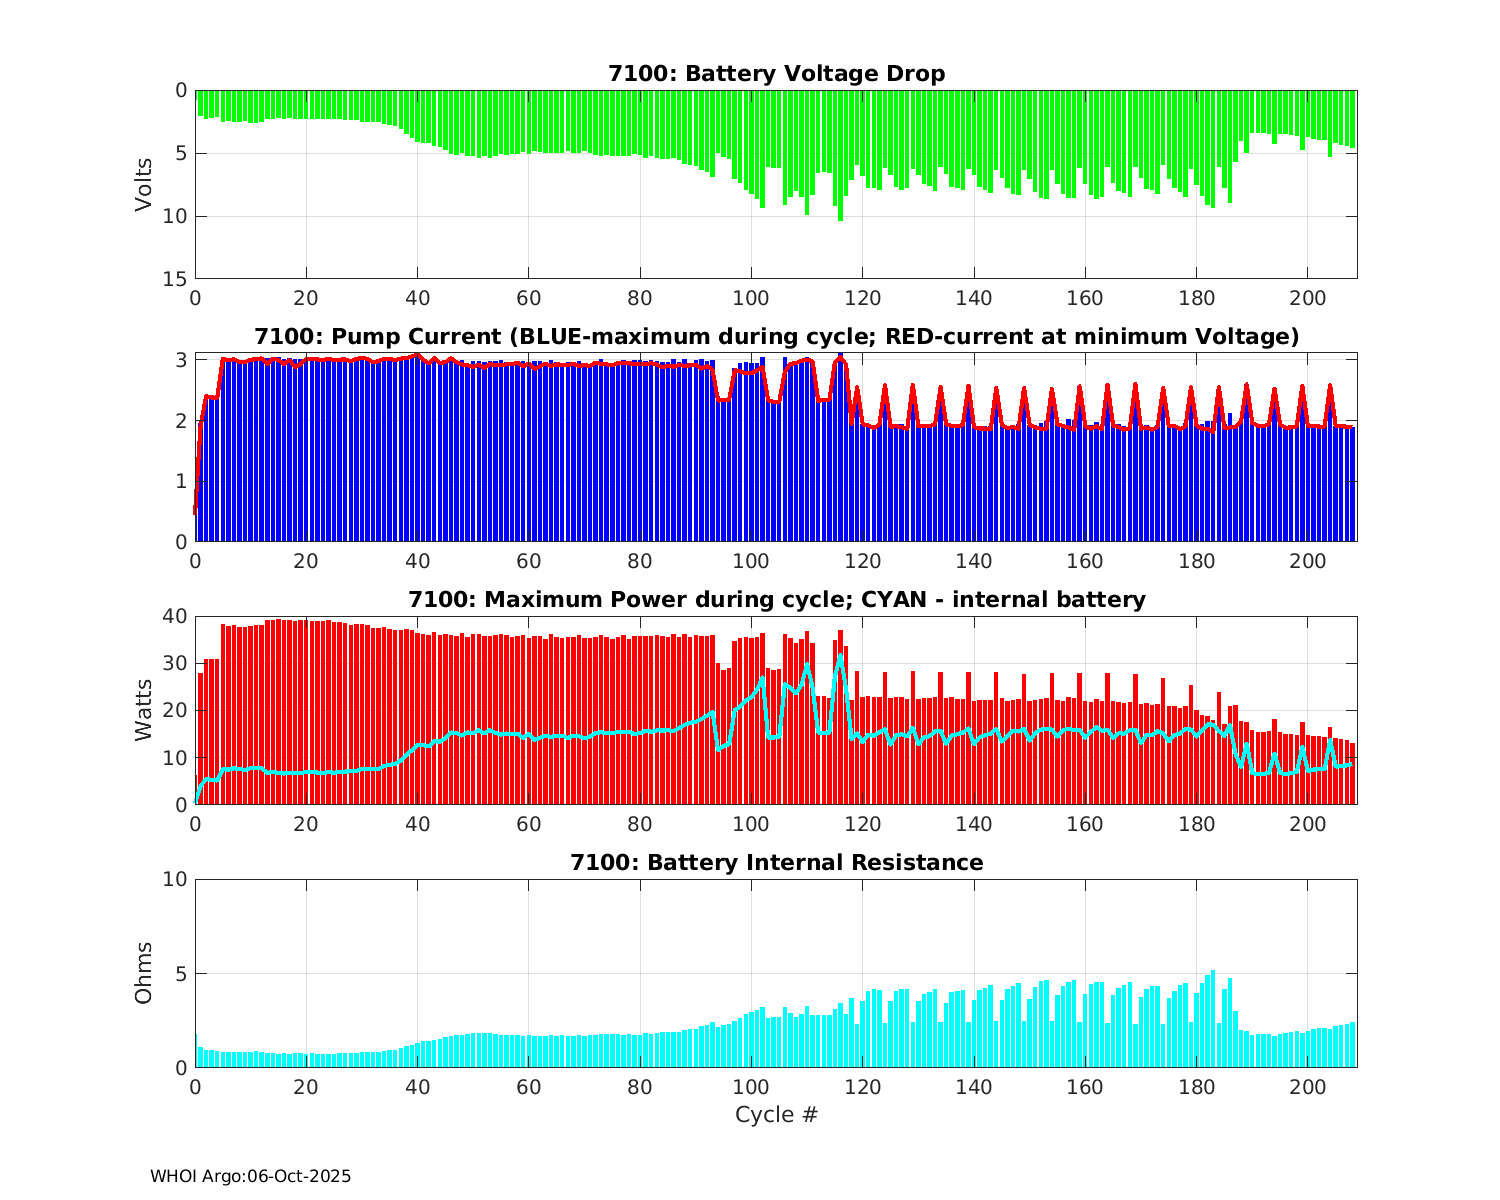Click the 100 tick below the Voltage Drop chart
The image size is (1500, 1200).
(x=751, y=298)
